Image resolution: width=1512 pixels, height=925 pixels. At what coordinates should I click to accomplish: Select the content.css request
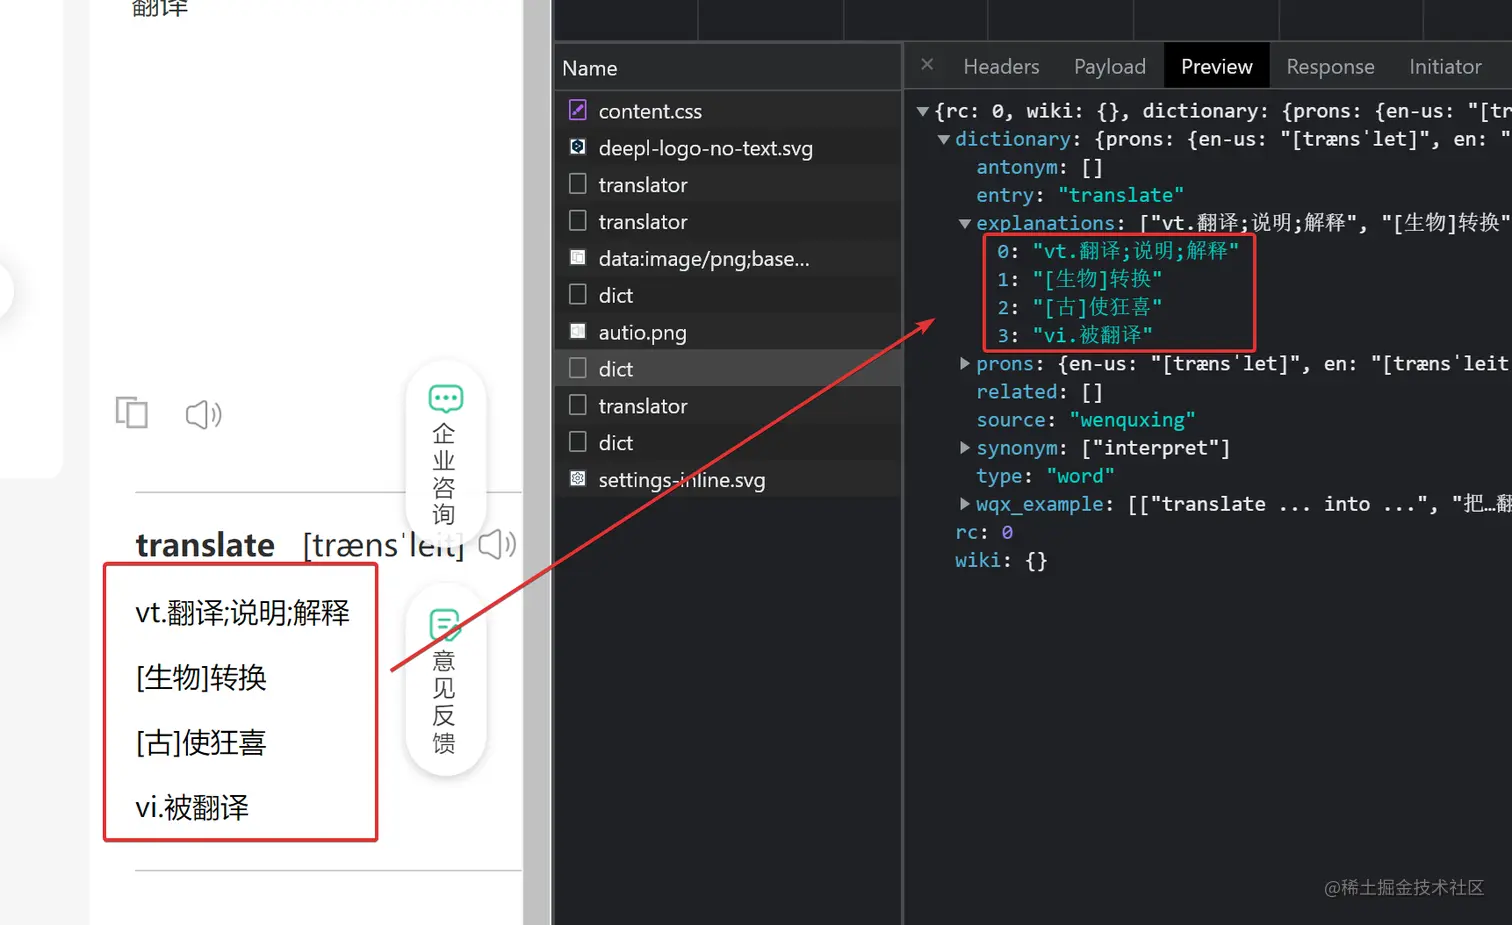point(728,111)
